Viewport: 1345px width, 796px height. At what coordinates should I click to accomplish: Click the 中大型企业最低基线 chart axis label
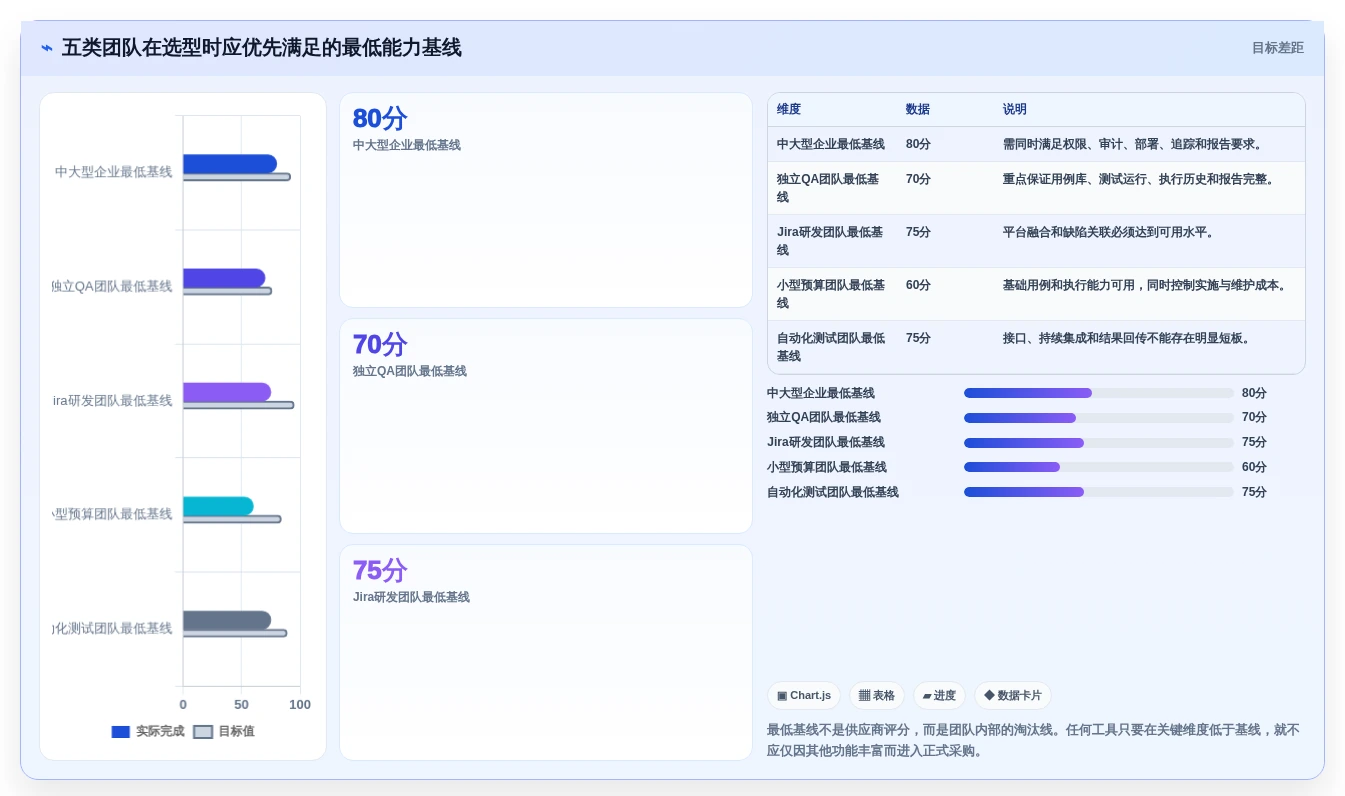coord(114,172)
